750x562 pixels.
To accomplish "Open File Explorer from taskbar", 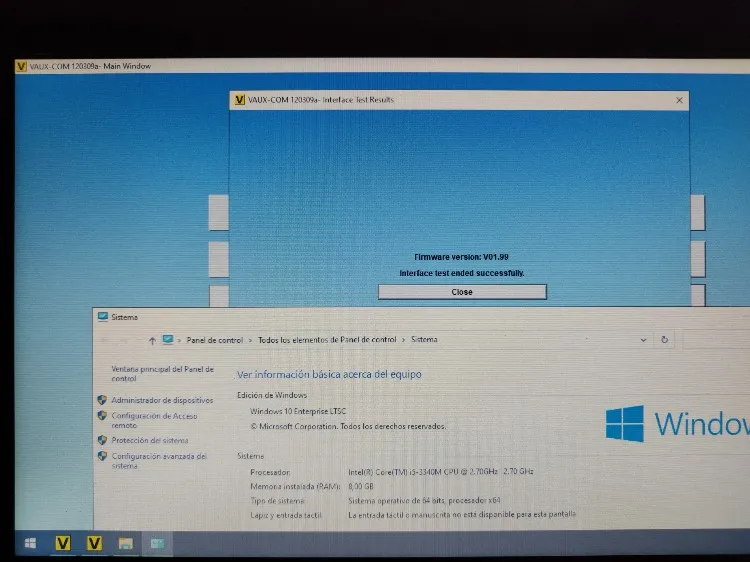I will [x=126, y=543].
